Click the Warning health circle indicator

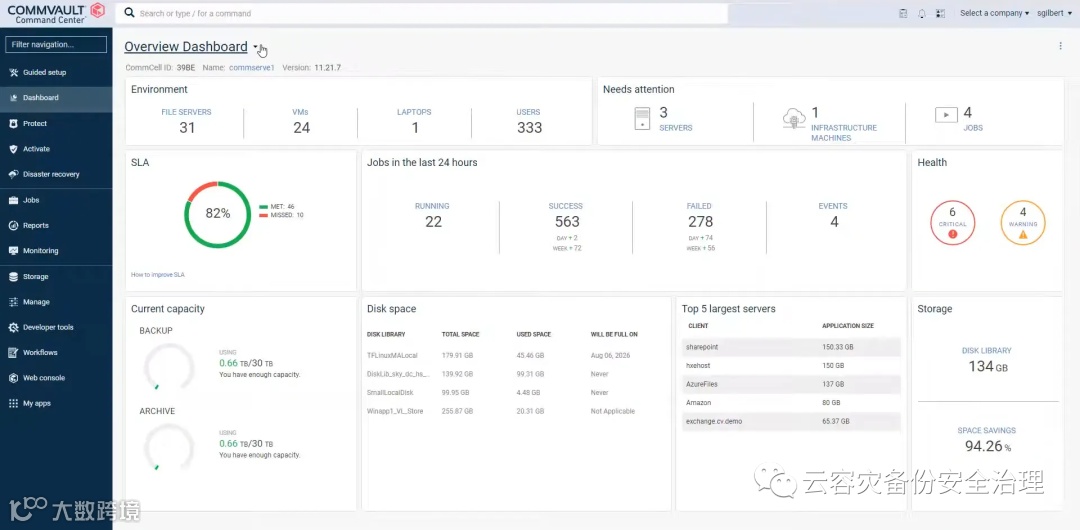coord(1023,223)
